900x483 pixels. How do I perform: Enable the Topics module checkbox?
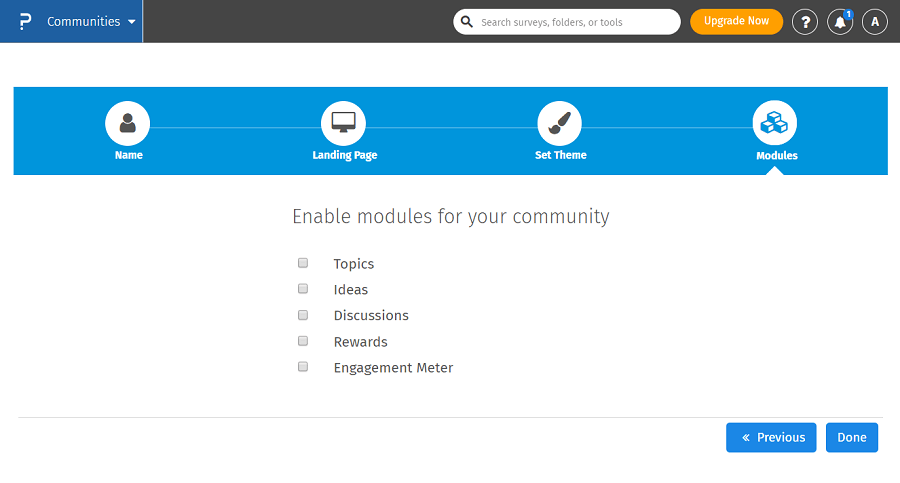303,263
